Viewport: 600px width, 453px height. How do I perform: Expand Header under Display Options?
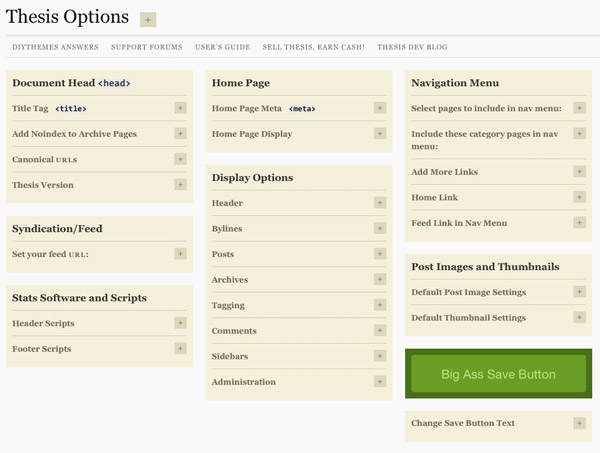coord(380,202)
